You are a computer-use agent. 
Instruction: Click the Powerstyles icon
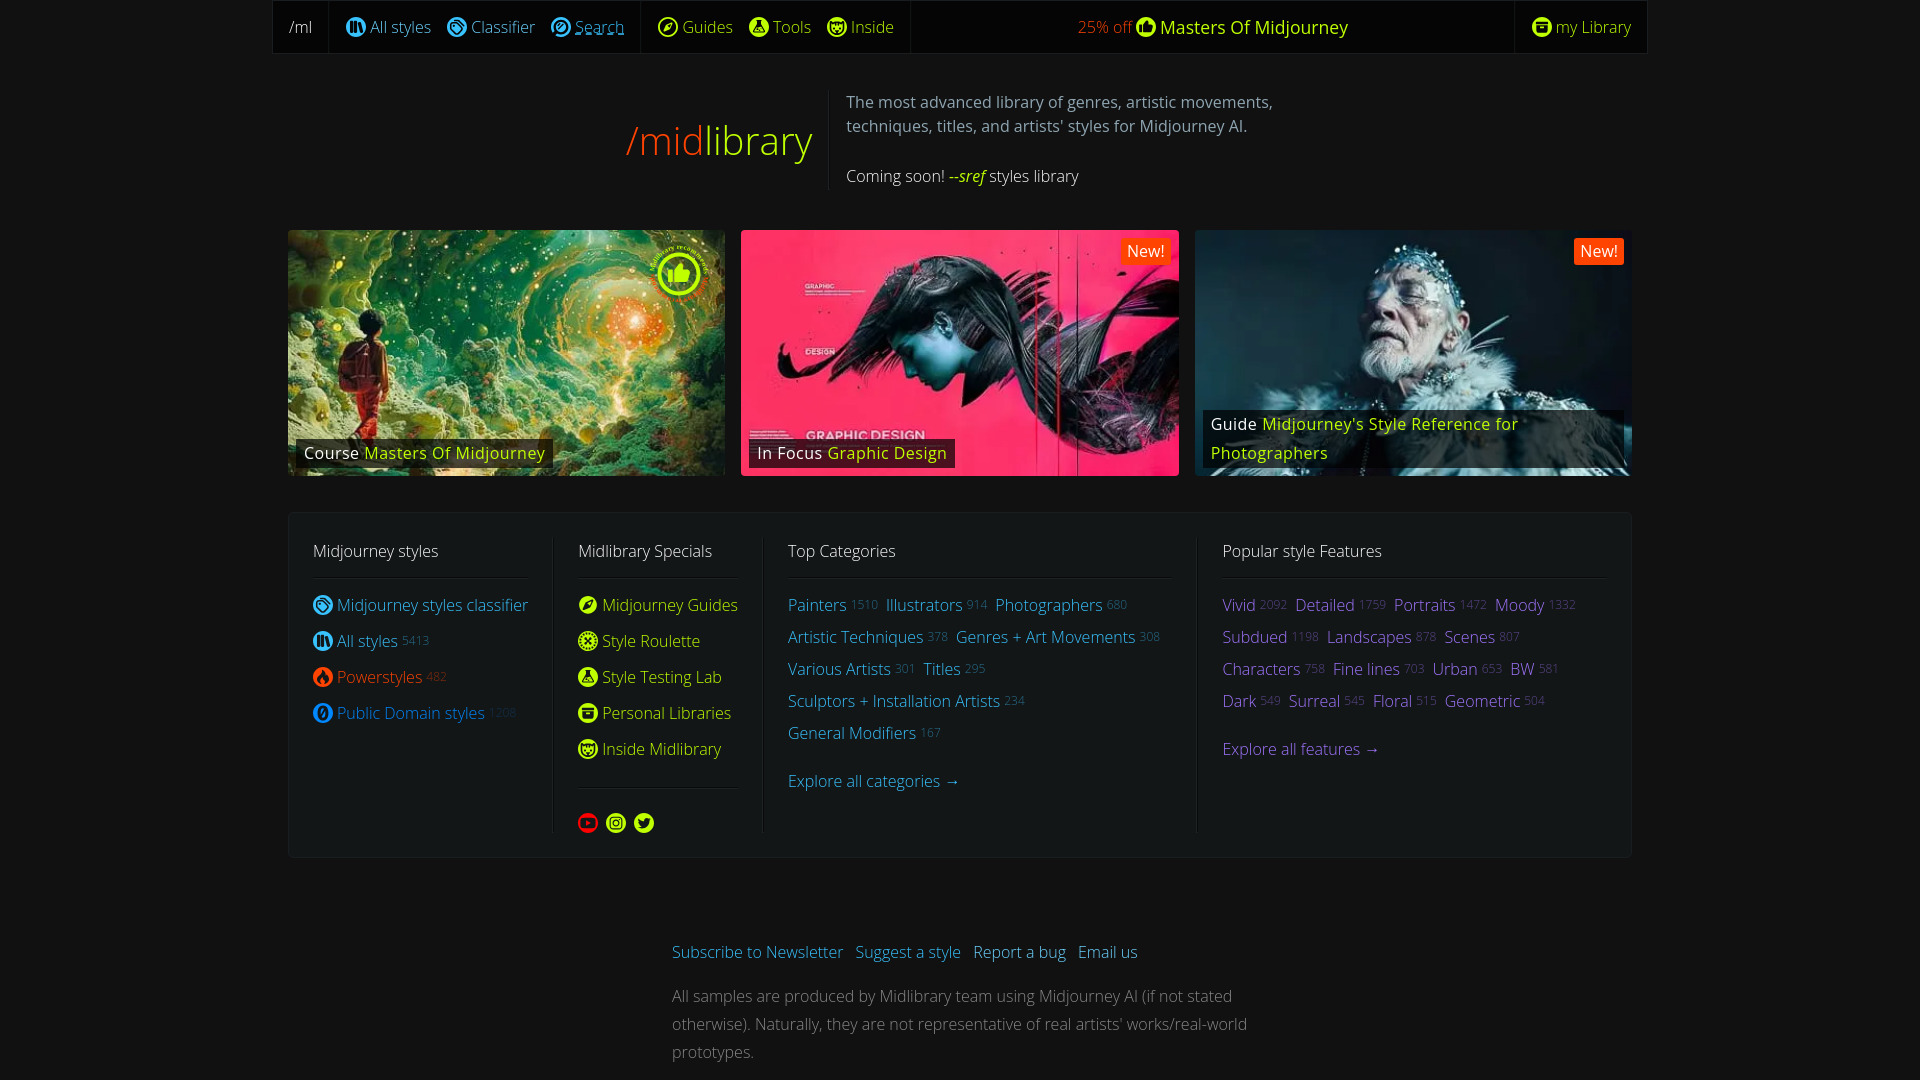pos(322,676)
